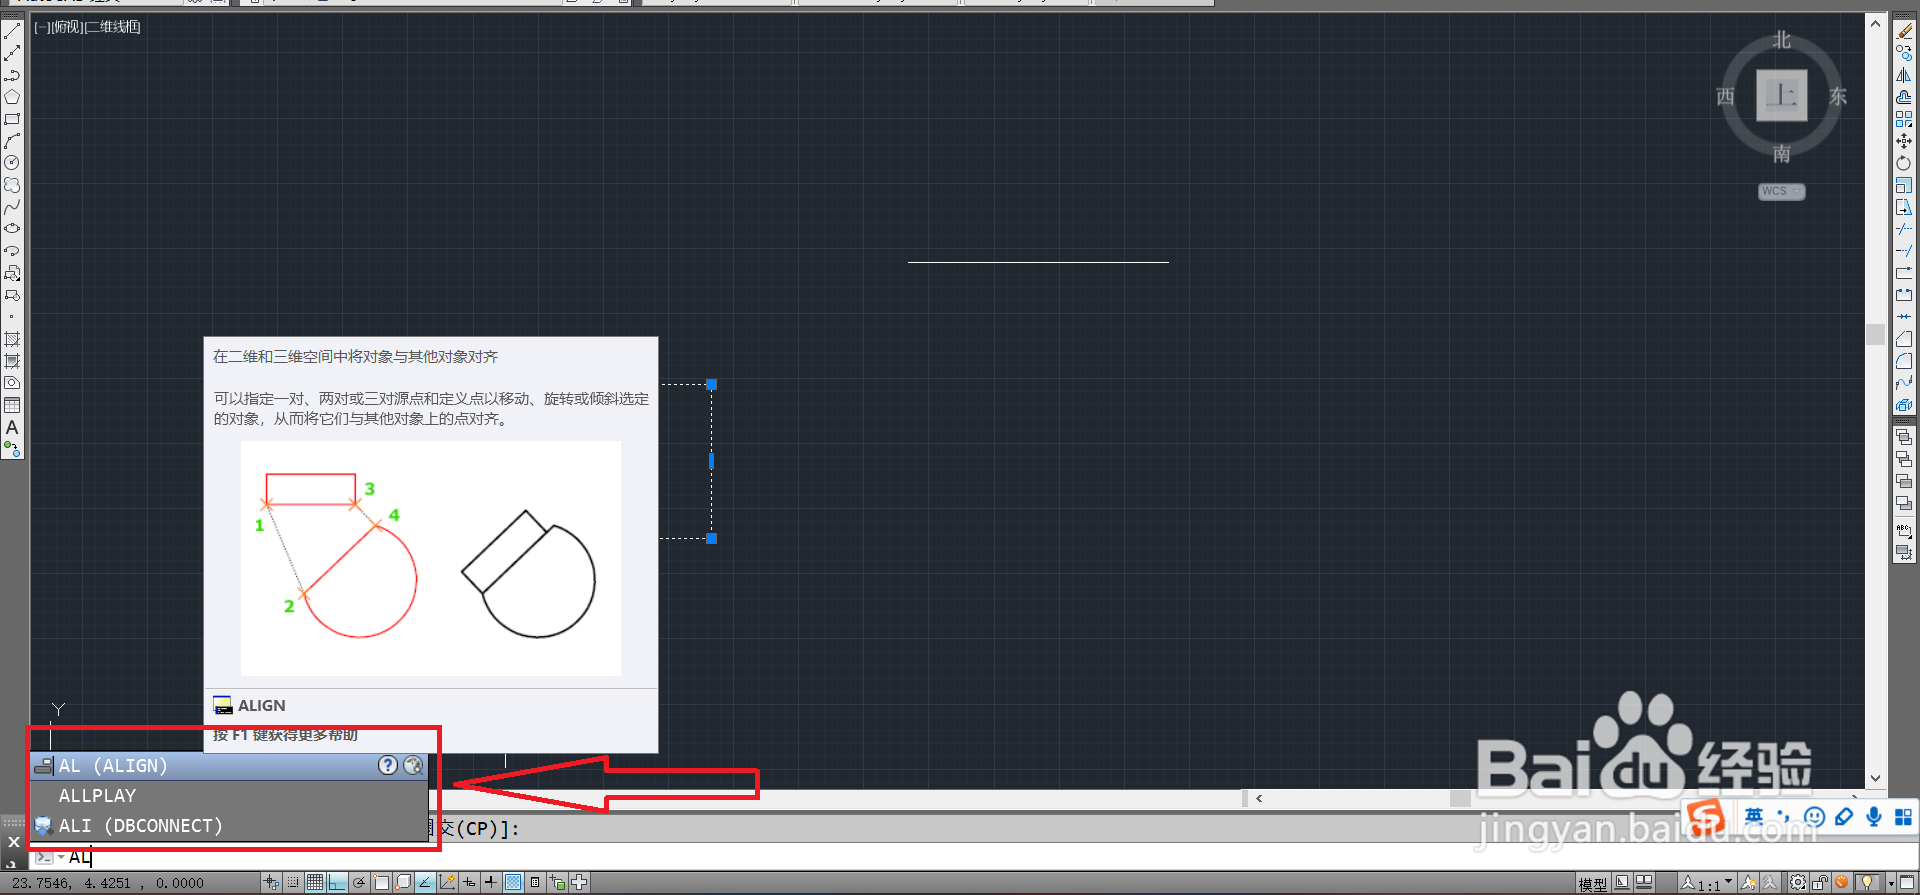Select the Construction Line tool
Viewport: 1922px width, 895px height.
(12, 53)
